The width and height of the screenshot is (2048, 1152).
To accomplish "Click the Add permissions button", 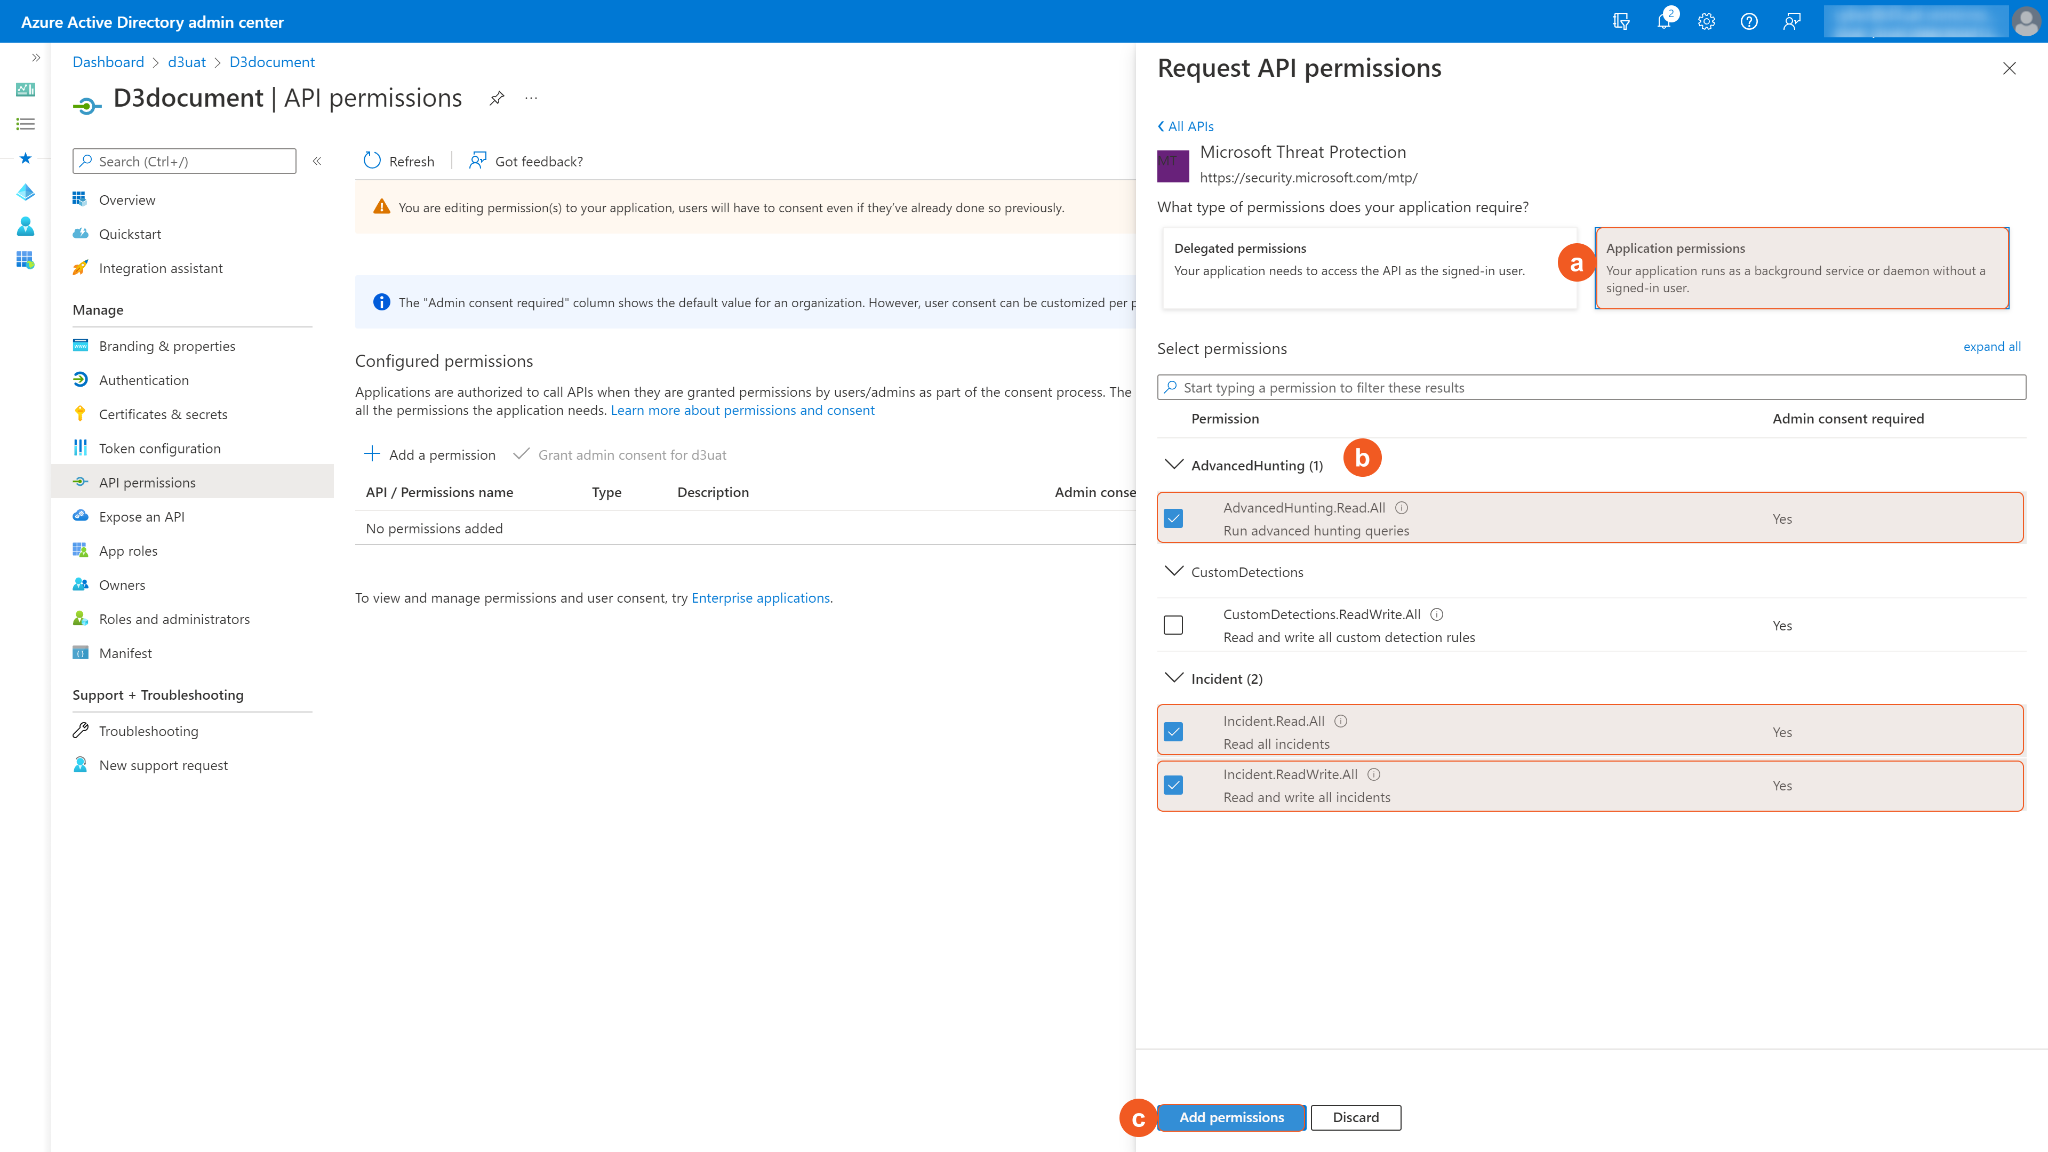I will coord(1231,1118).
